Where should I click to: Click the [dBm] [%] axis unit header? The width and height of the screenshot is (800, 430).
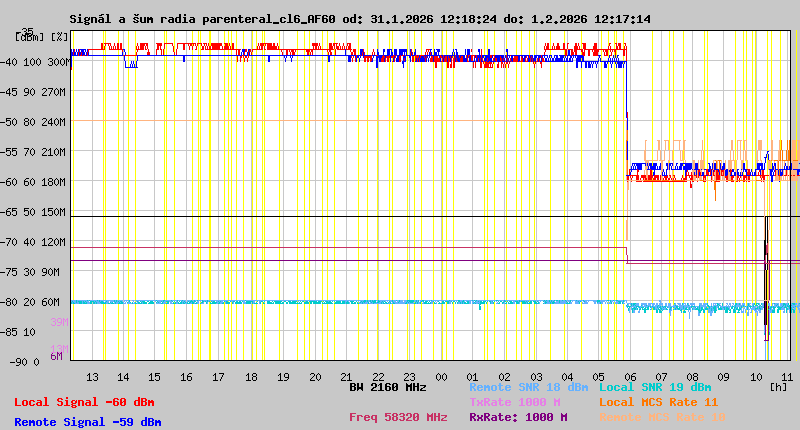point(42,36)
